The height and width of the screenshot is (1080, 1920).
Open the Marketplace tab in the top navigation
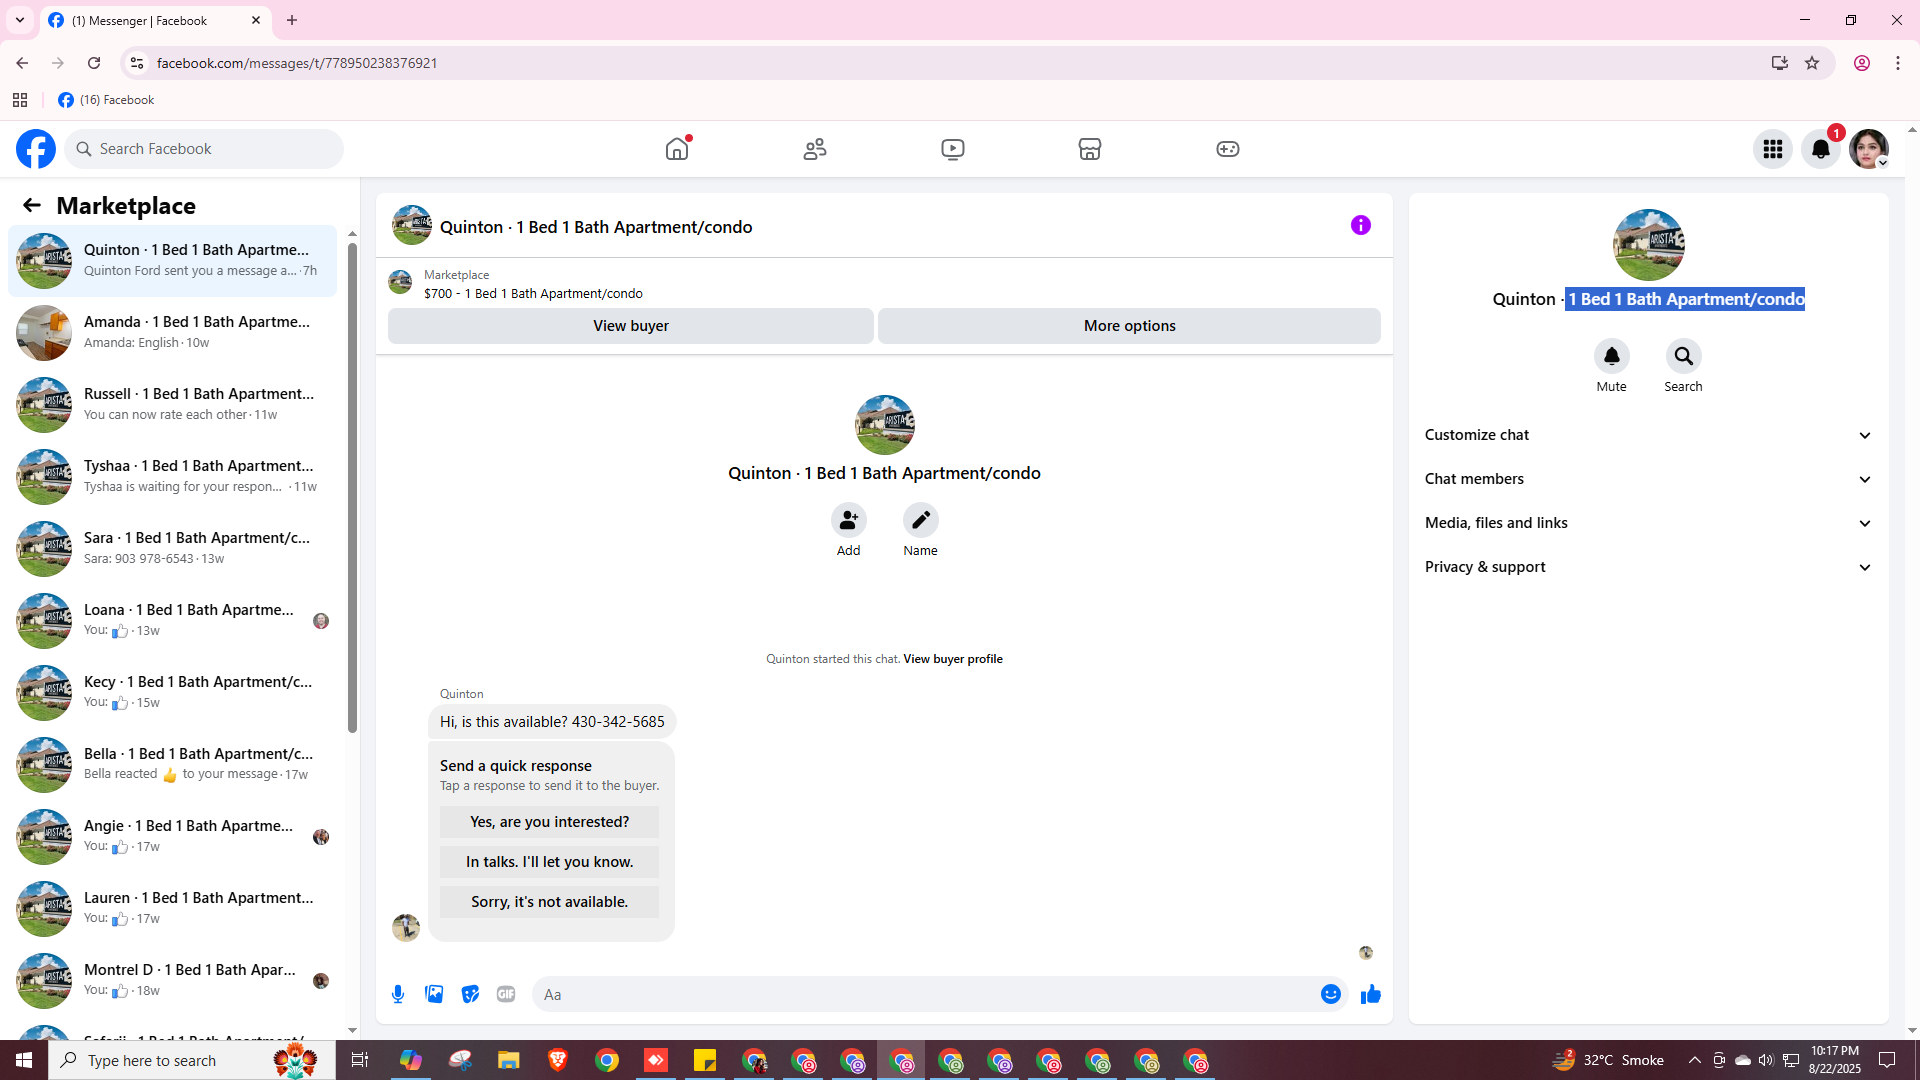pyautogui.click(x=1089, y=149)
